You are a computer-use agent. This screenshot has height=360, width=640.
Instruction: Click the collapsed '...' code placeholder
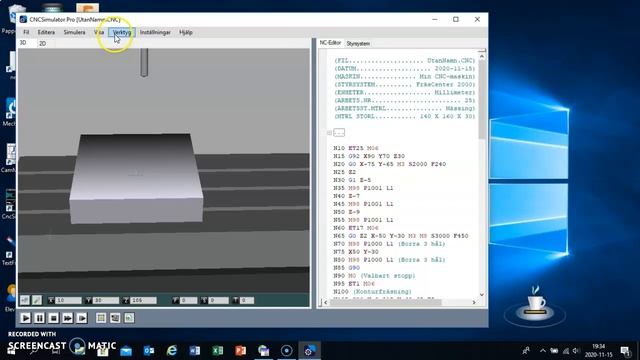[339, 133]
